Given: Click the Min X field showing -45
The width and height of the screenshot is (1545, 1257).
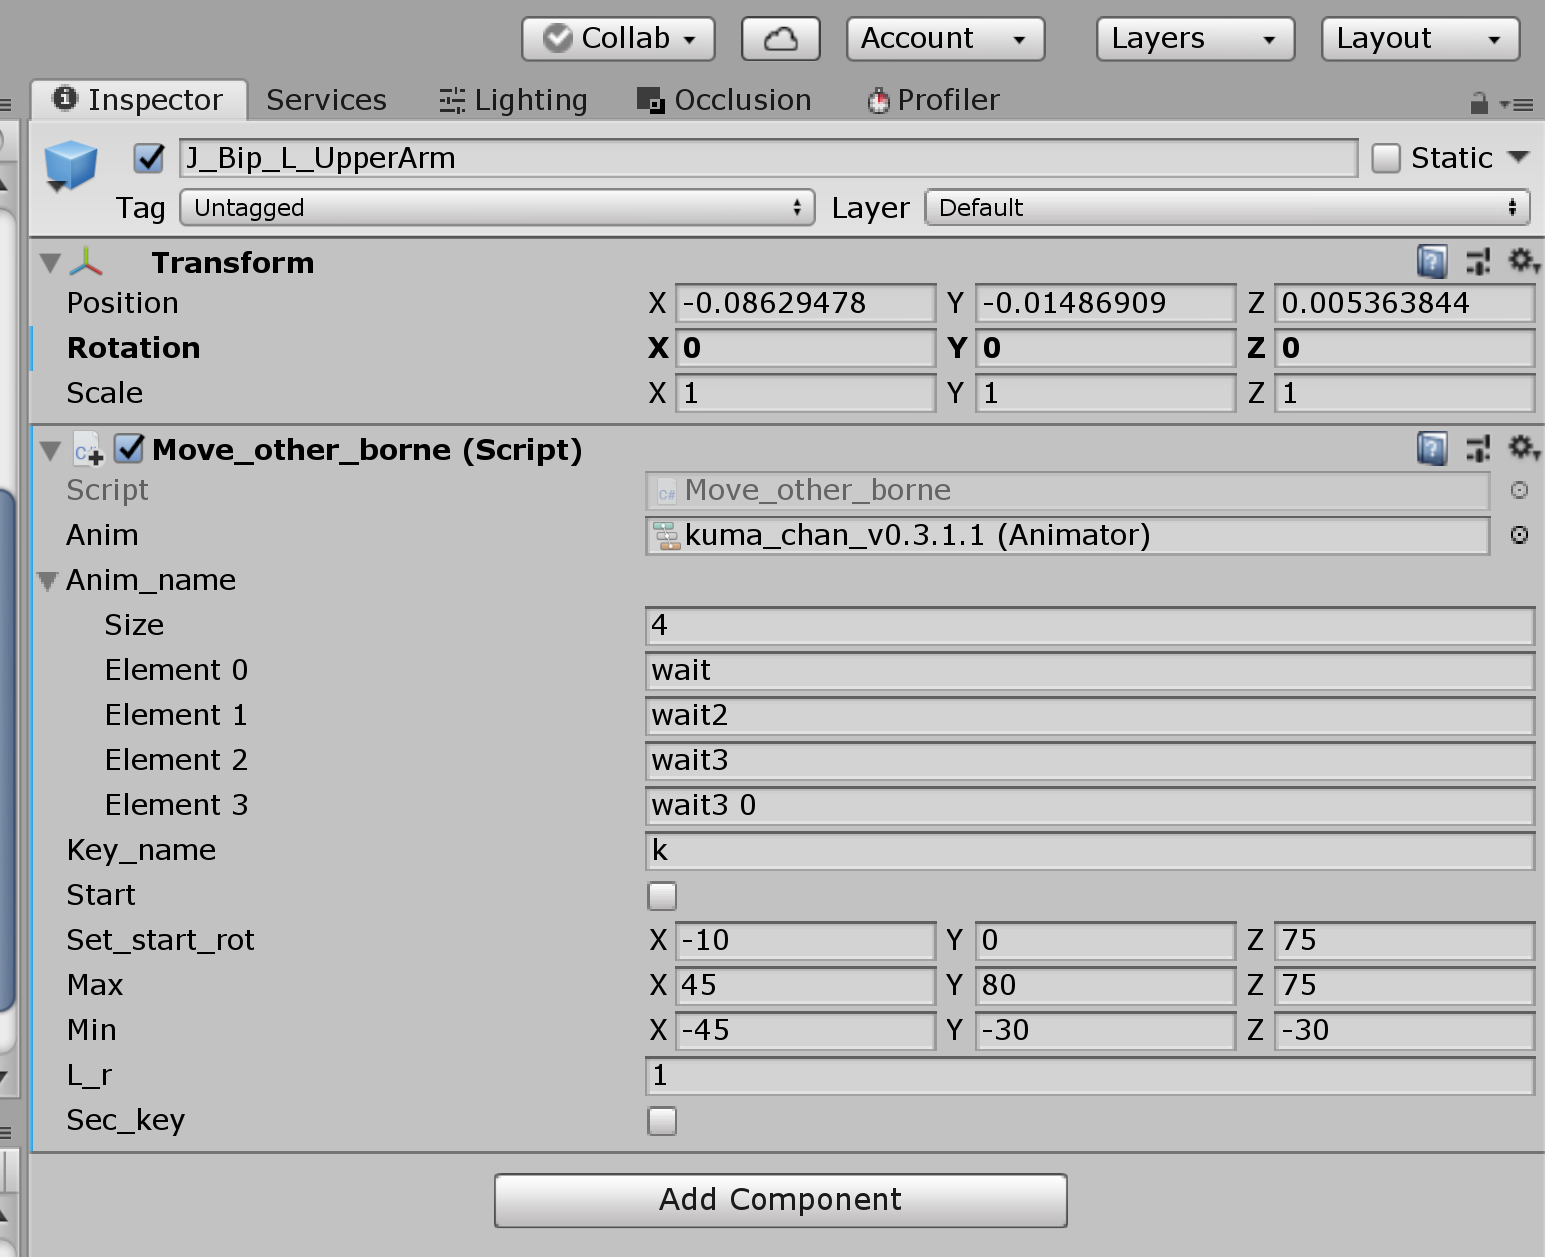Looking at the screenshot, I should (x=805, y=1030).
